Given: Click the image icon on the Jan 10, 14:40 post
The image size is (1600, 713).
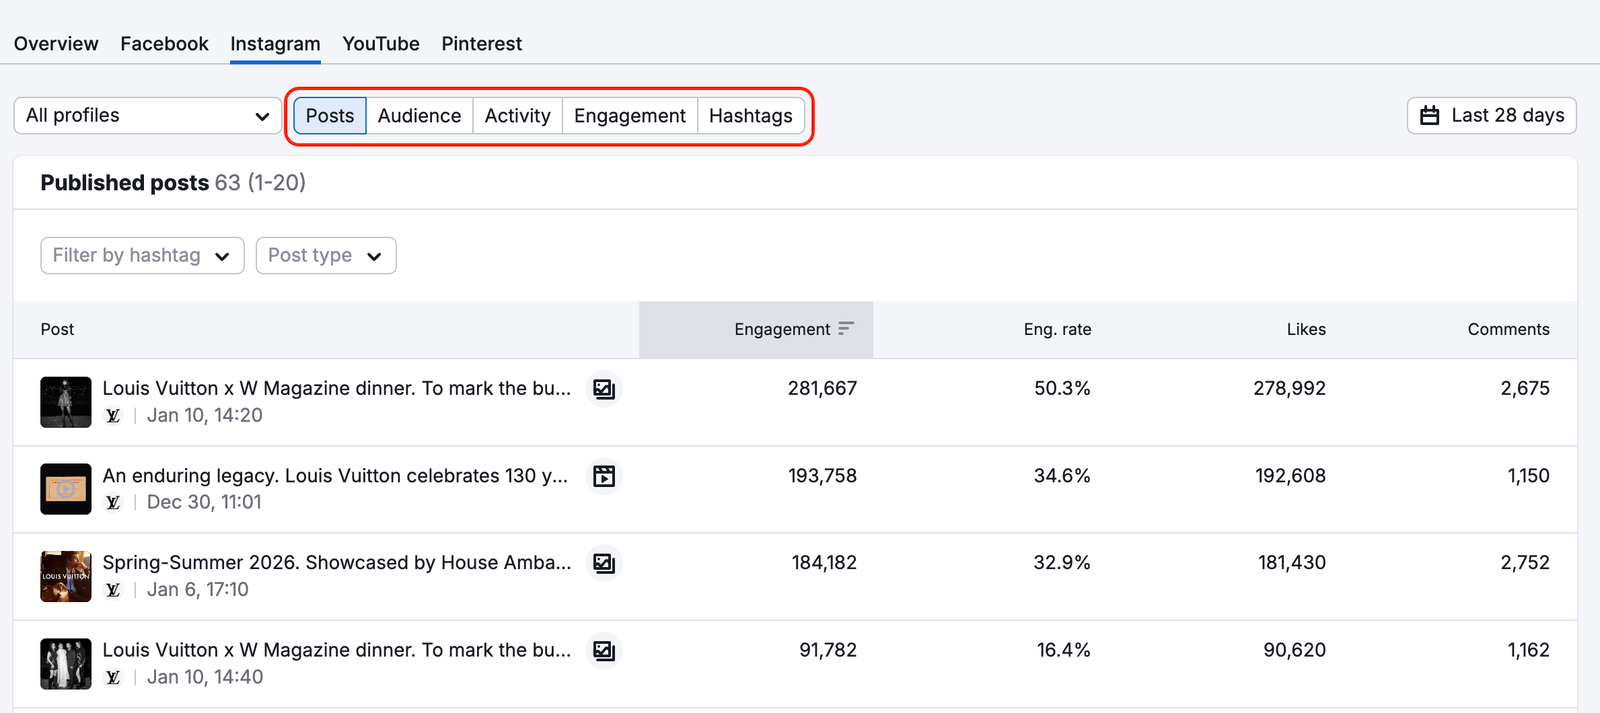Looking at the screenshot, I should click(x=604, y=651).
